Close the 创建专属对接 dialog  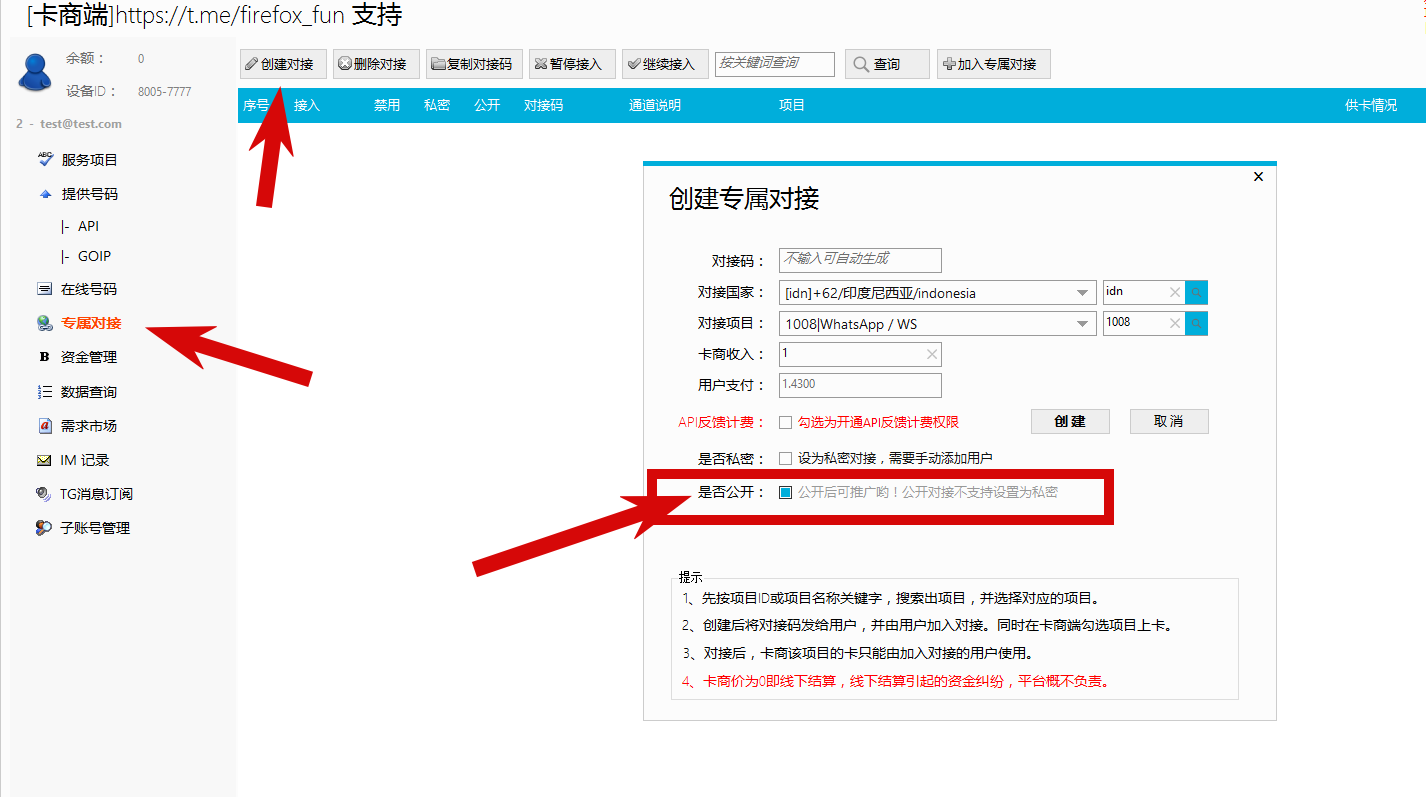click(x=1258, y=176)
